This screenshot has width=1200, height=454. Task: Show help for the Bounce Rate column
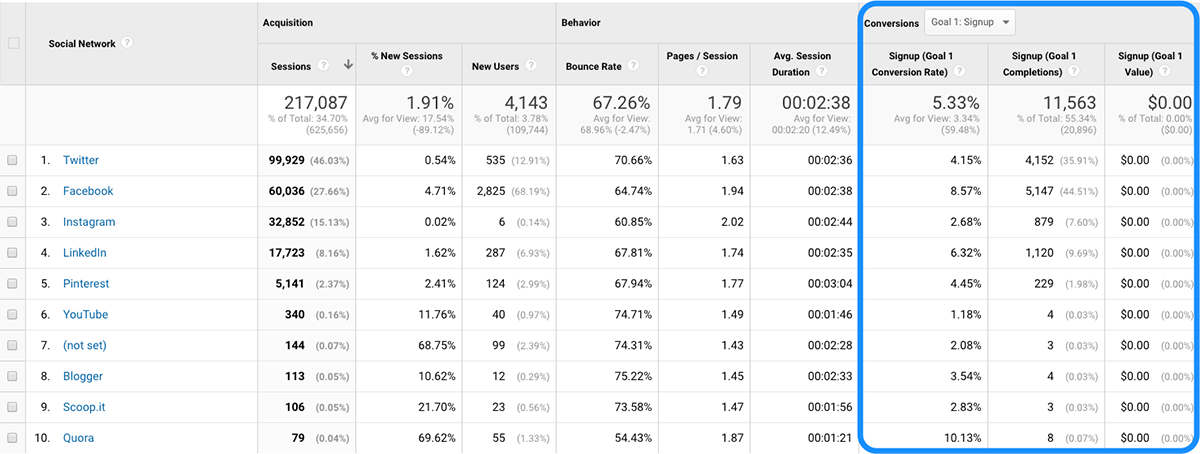click(x=632, y=66)
